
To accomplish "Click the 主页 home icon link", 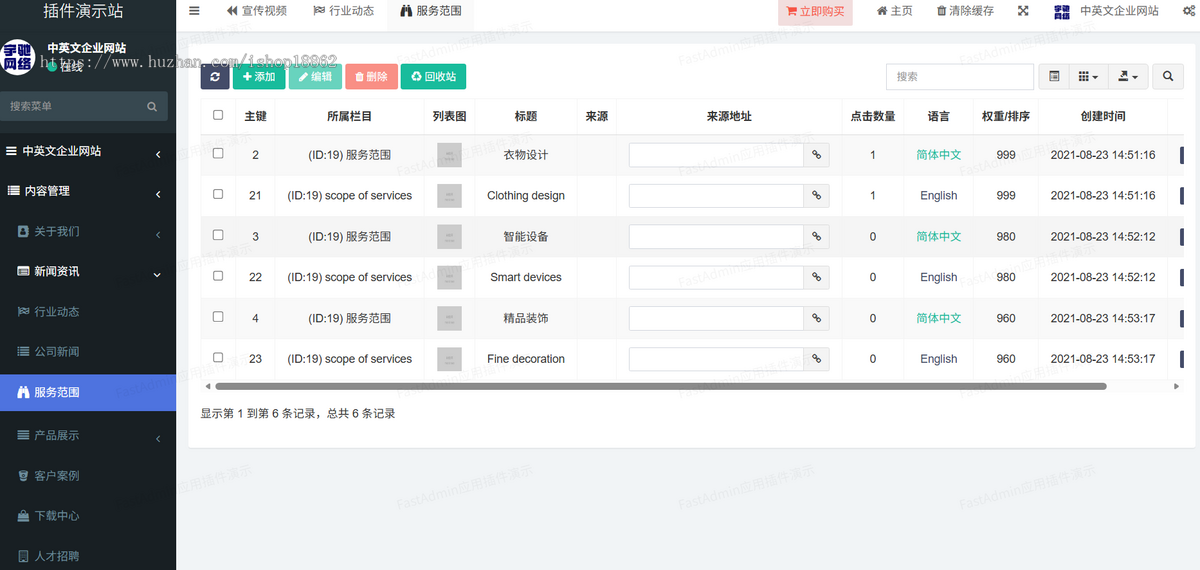I will click(894, 11).
